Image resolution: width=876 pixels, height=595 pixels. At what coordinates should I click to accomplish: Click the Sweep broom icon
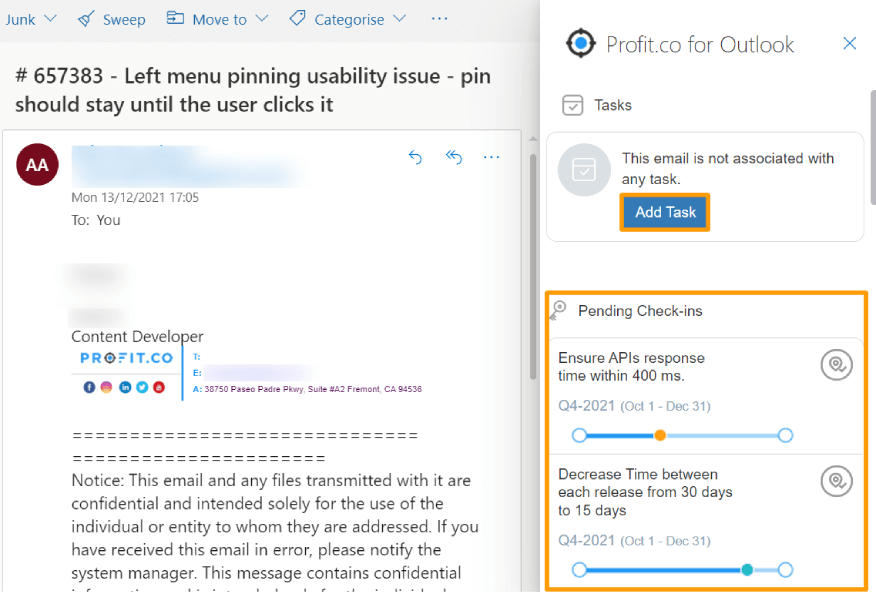[x=86, y=19]
